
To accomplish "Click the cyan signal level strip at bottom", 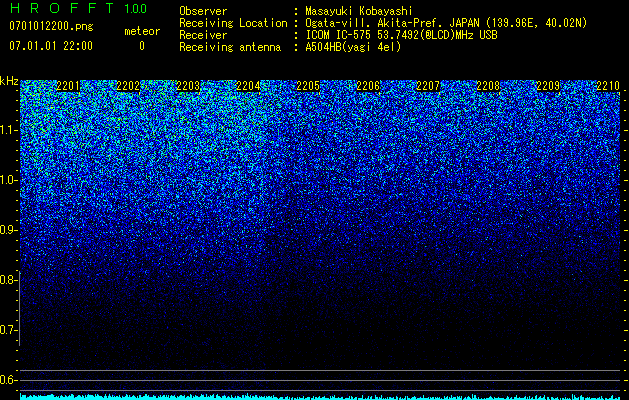I will tap(320, 397).
